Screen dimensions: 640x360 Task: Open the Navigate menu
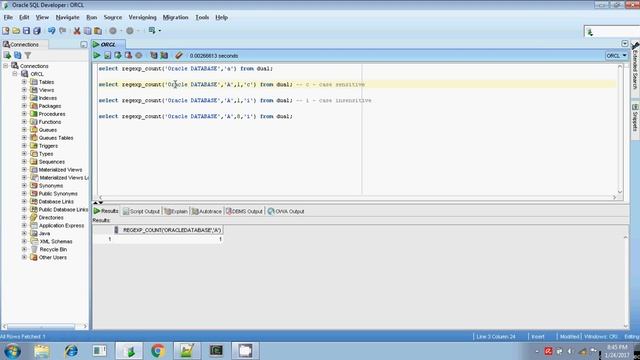click(67, 18)
